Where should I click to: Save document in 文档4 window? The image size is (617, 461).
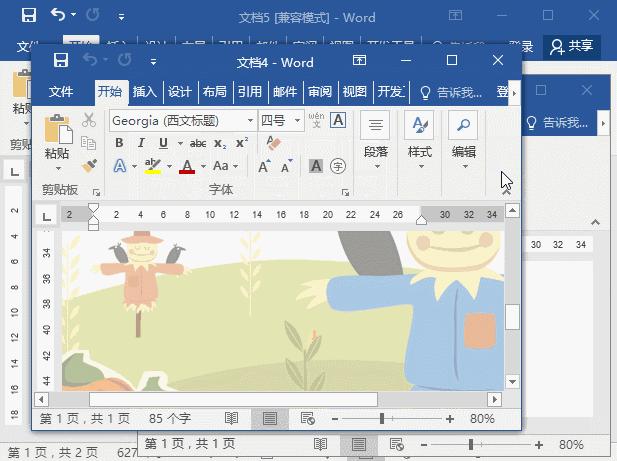61,61
